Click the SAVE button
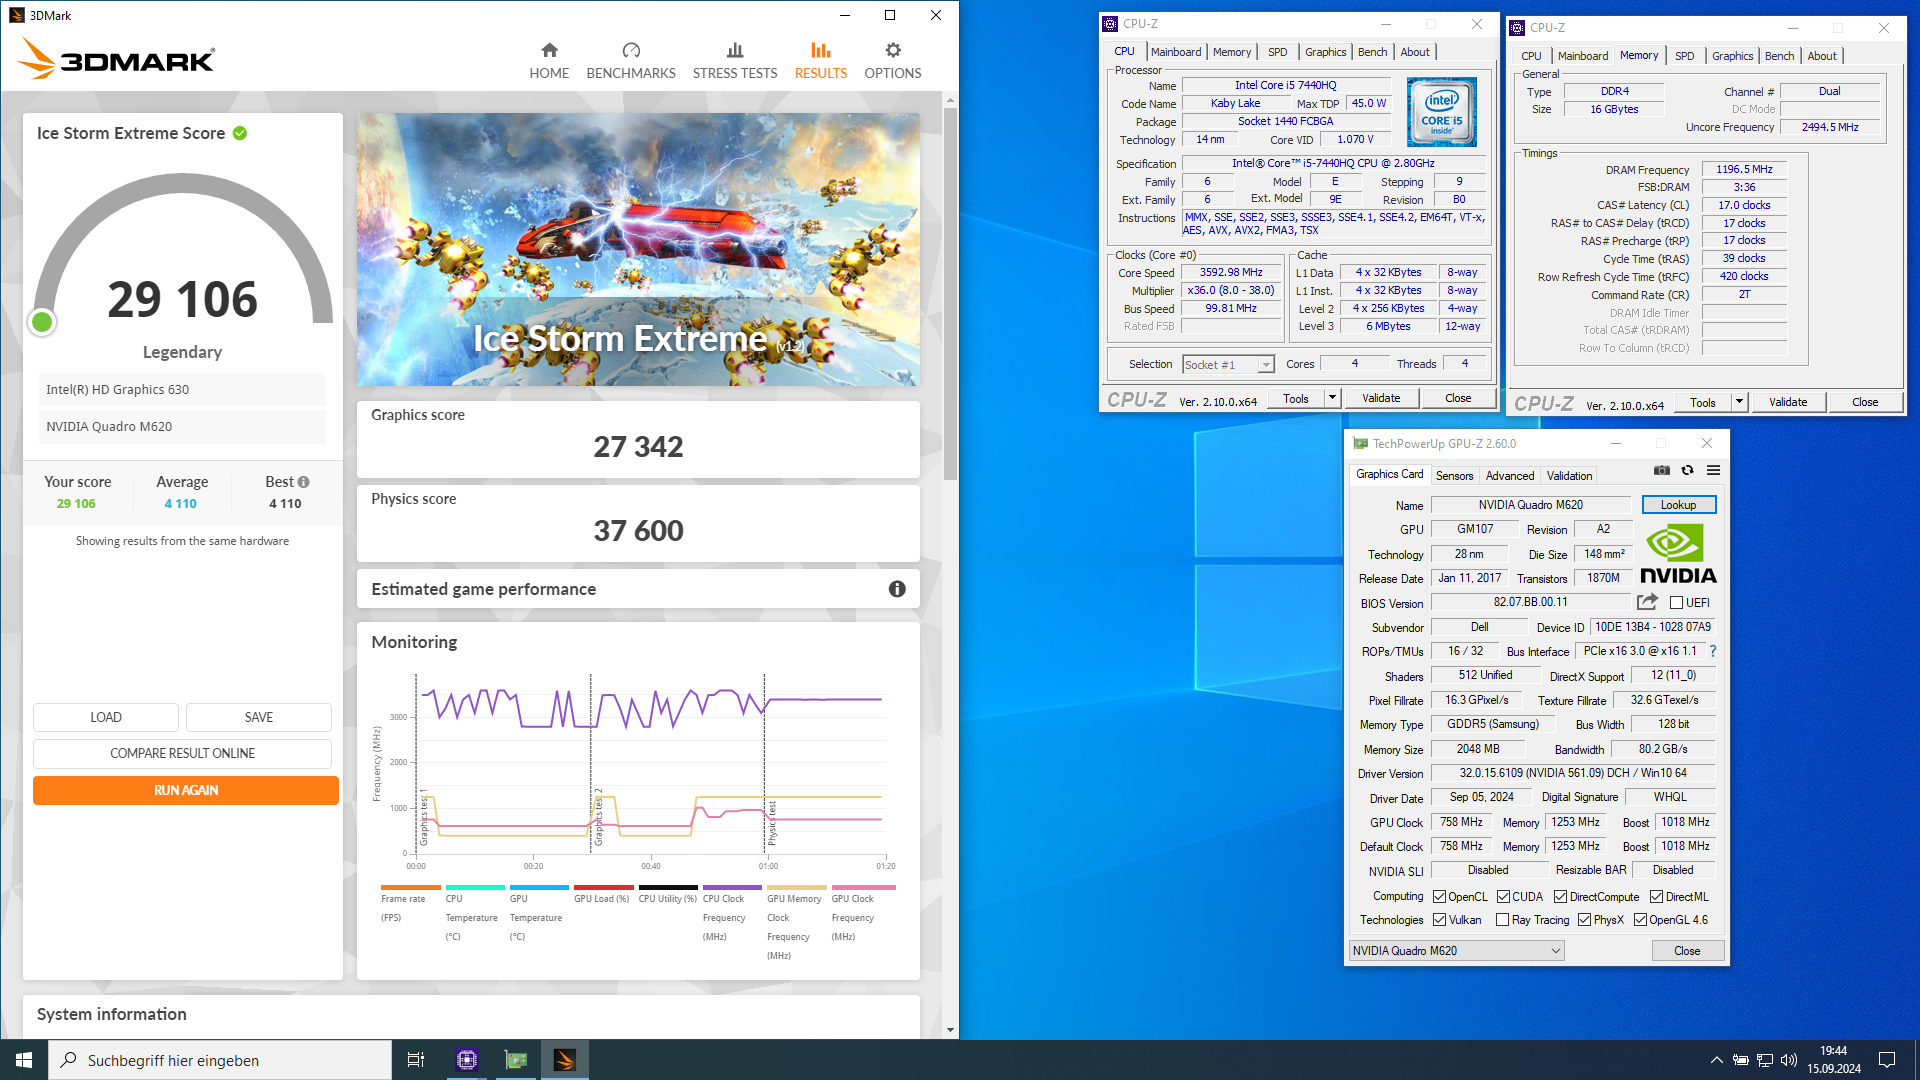The width and height of the screenshot is (1920, 1080). pyautogui.click(x=259, y=717)
